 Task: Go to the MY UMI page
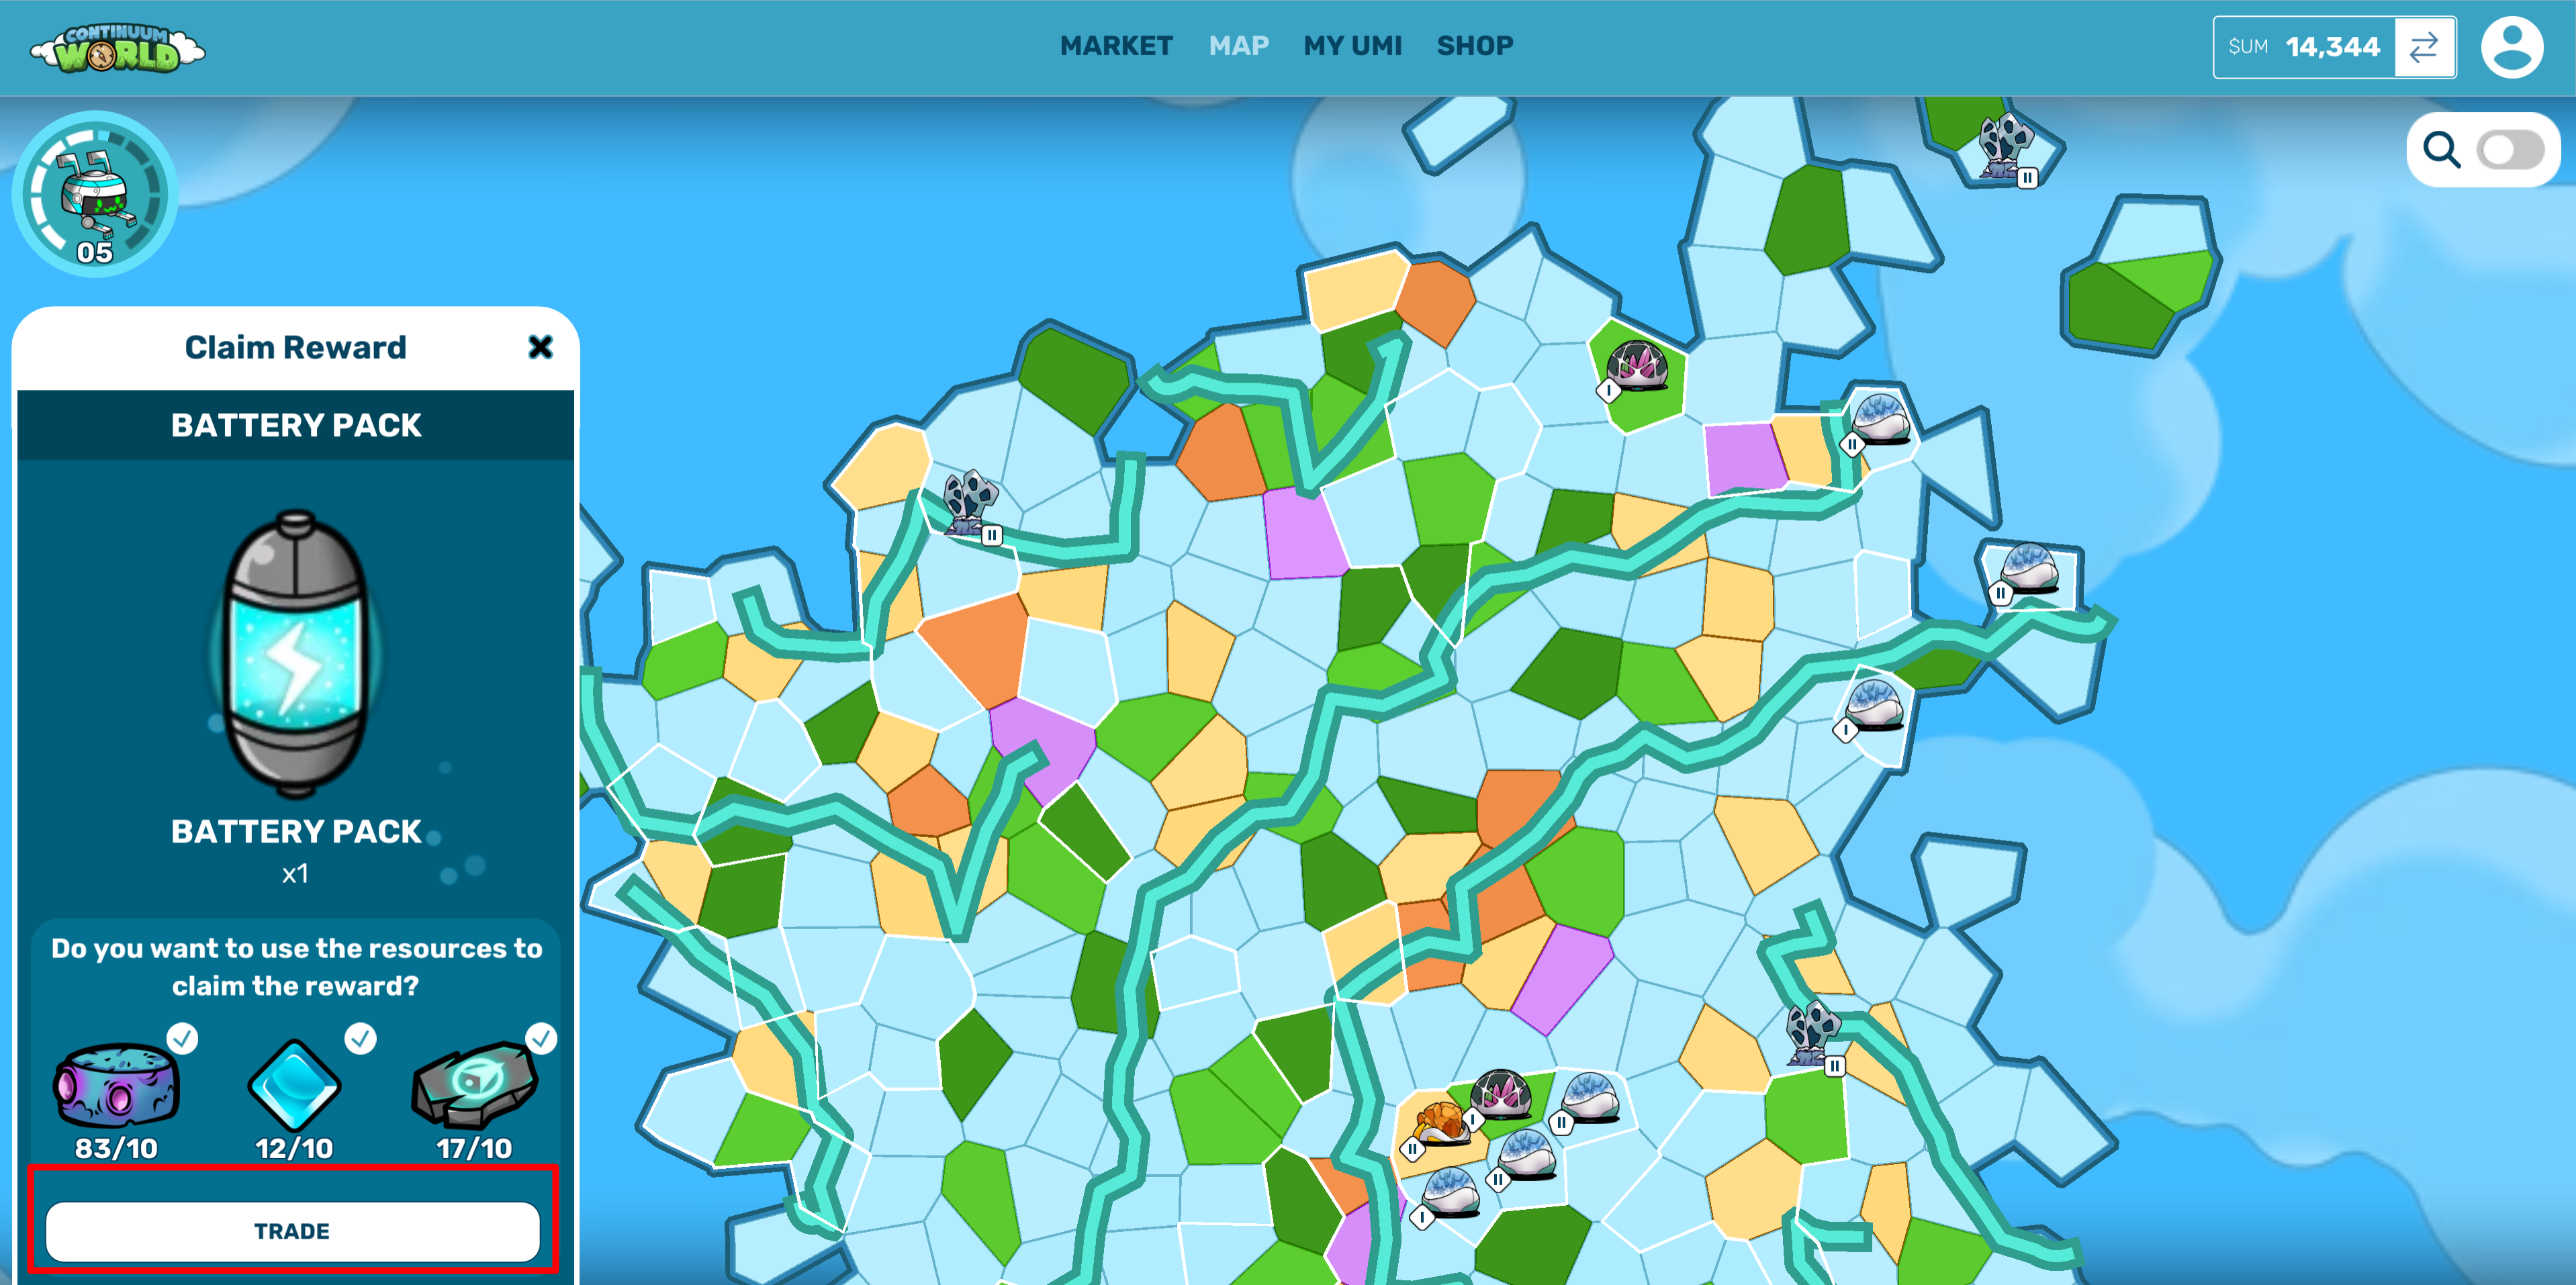(x=1352, y=46)
